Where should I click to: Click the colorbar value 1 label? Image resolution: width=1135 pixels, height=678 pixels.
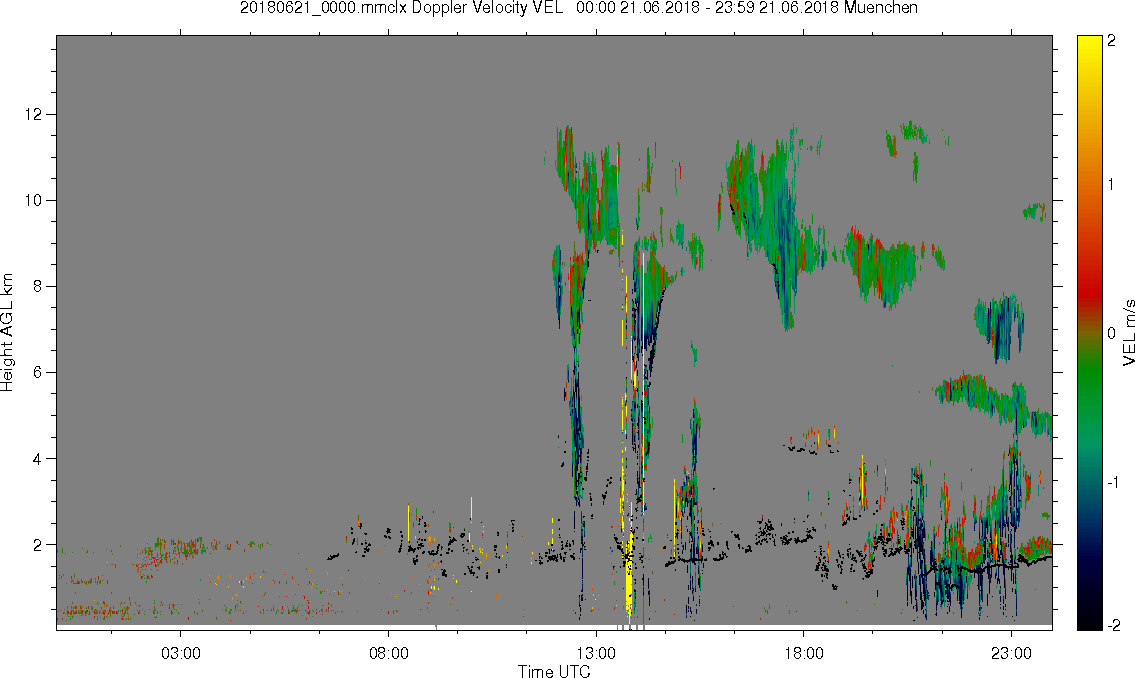pos(1111,185)
